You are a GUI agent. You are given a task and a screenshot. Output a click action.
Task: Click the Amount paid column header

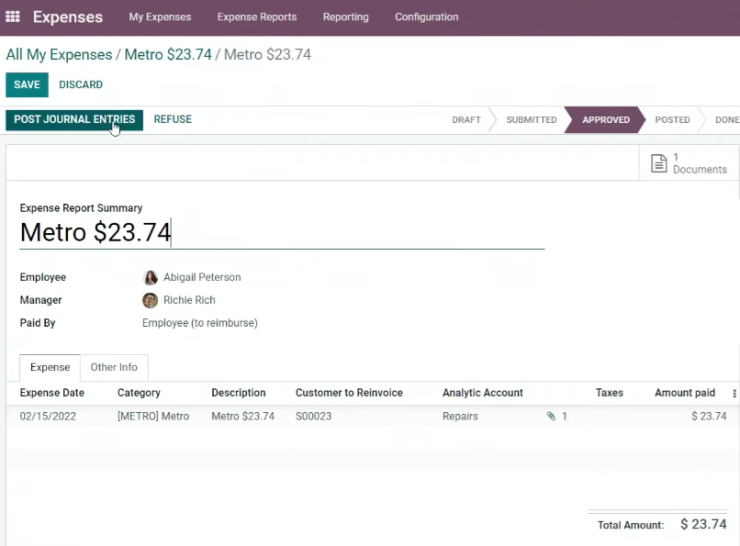coord(685,393)
